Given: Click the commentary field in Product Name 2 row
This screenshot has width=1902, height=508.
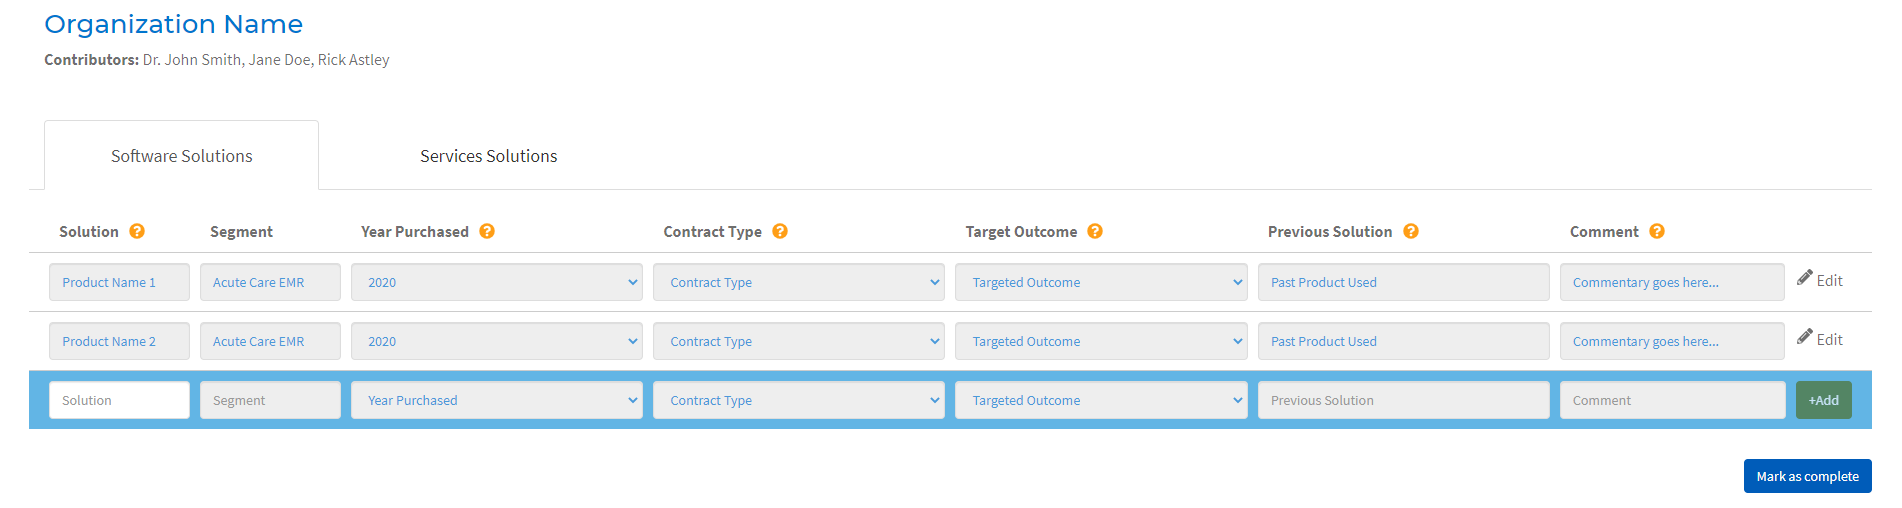Looking at the screenshot, I should tap(1672, 341).
